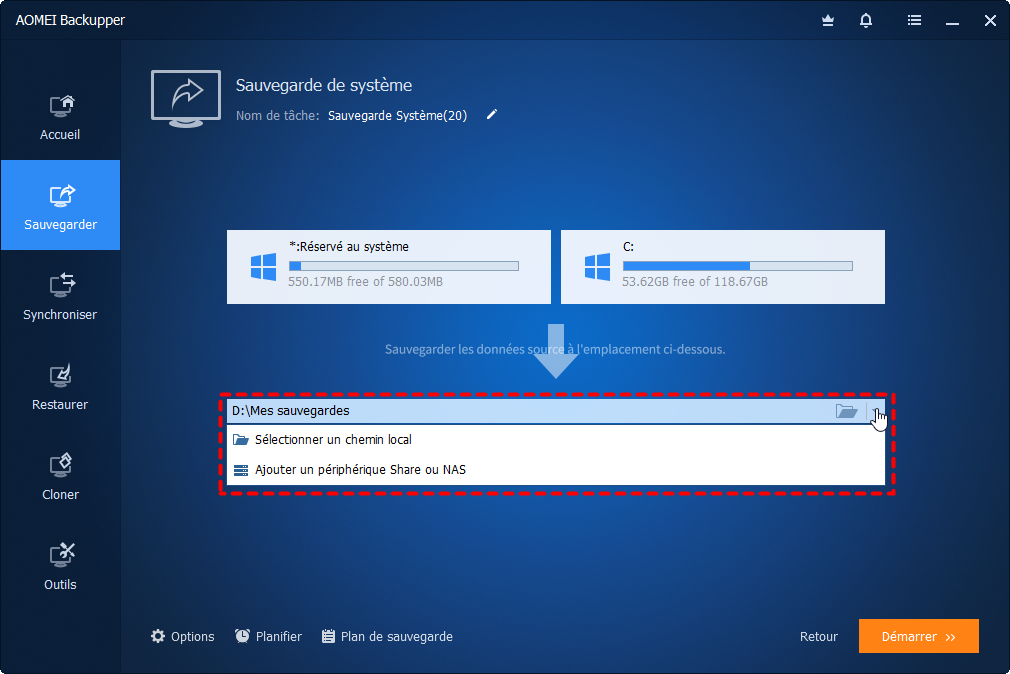Viewport: 1010px width, 674px height.
Task: Open the Outils tools section
Action: click(60, 566)
